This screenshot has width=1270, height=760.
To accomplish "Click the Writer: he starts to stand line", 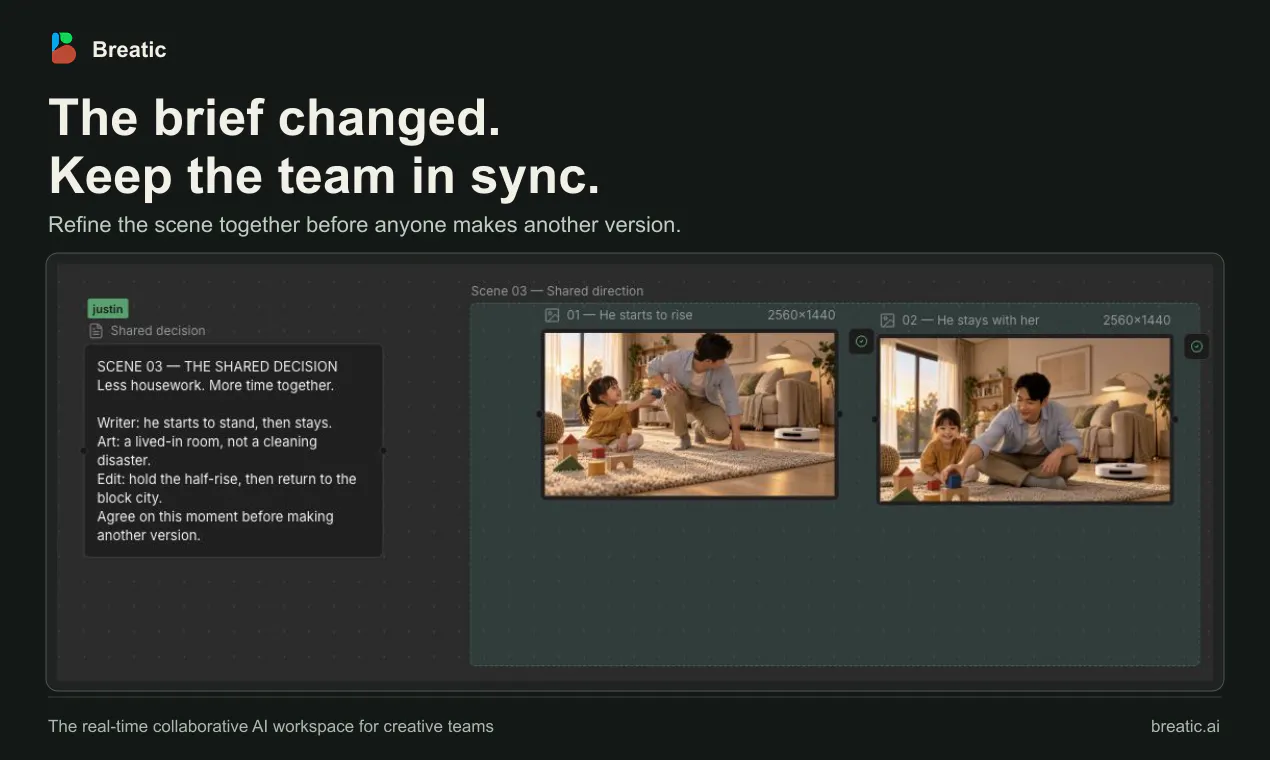I will [x=214, y=423].
